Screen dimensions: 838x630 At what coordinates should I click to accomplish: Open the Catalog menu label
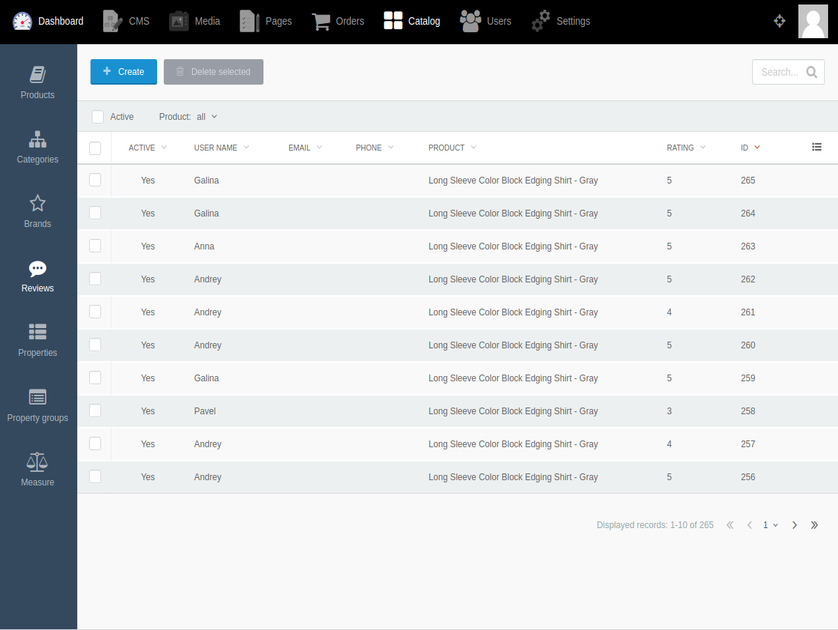tap(424, 21)
